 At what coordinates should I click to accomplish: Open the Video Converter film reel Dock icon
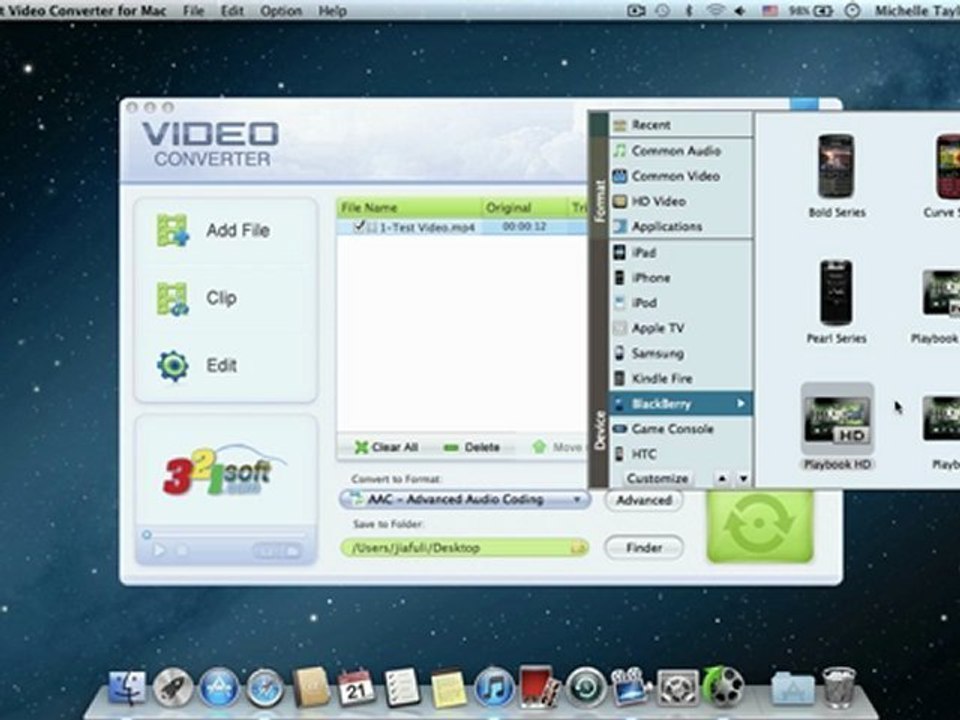point(724,687)
